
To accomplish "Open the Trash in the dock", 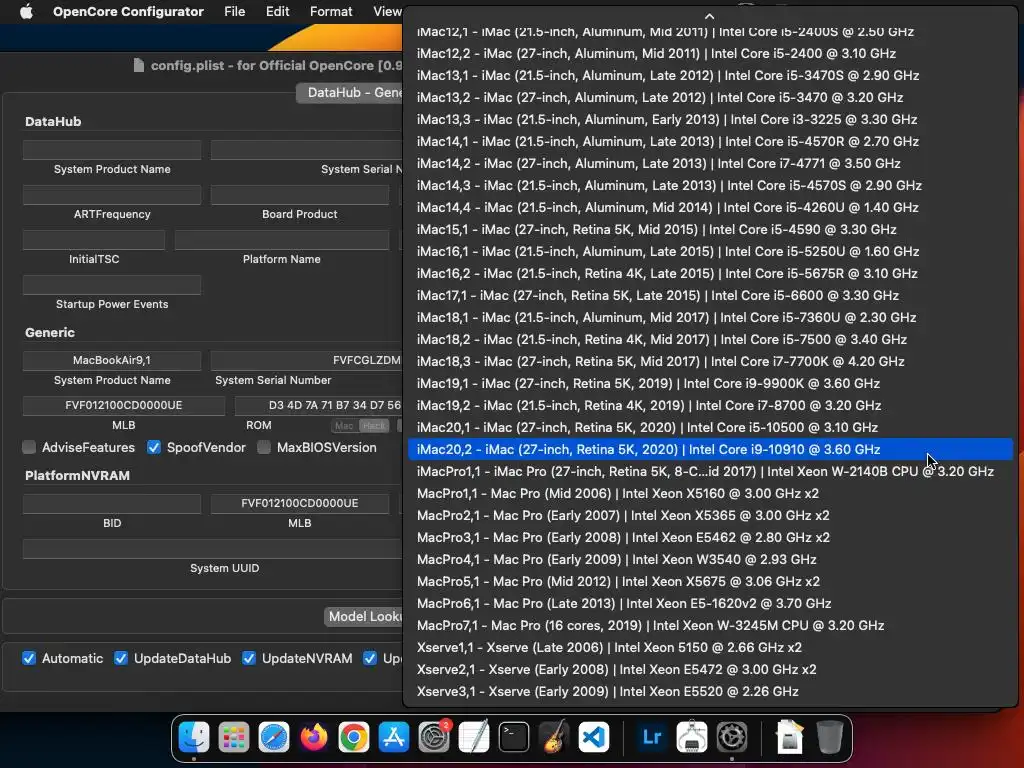I will coord(830,737).
